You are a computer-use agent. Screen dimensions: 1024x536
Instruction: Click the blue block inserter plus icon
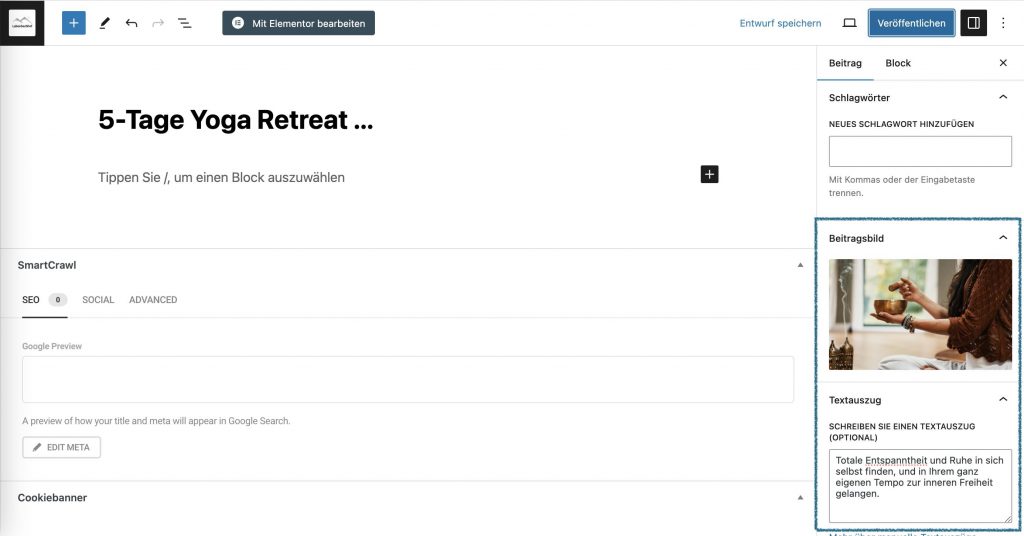[x=74, y=23]
